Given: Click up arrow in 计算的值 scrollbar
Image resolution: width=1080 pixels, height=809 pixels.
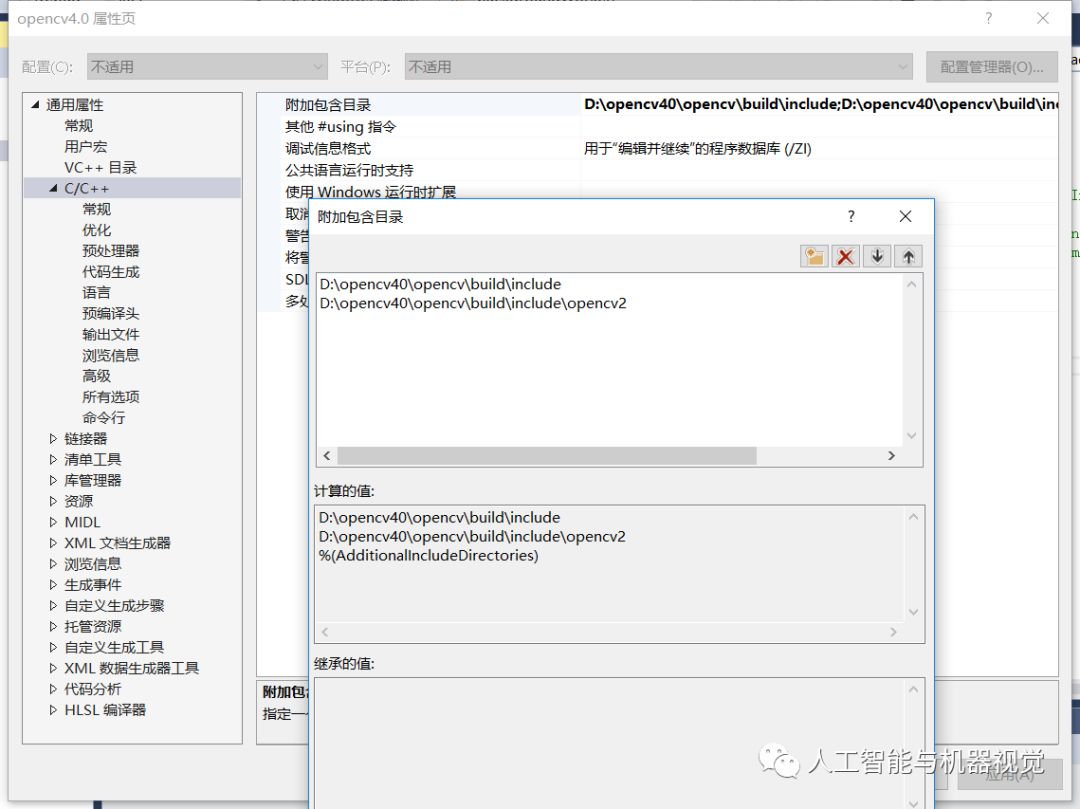Looking at the screenshot, I should [x=913, y=516].
